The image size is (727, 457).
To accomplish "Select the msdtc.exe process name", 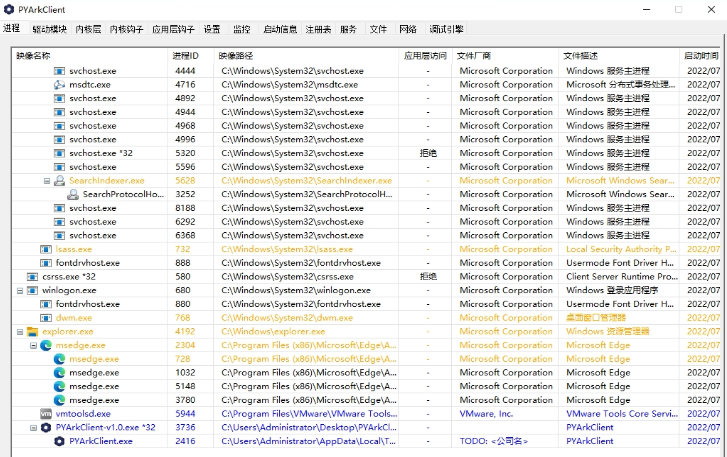I will click(90, 85).
